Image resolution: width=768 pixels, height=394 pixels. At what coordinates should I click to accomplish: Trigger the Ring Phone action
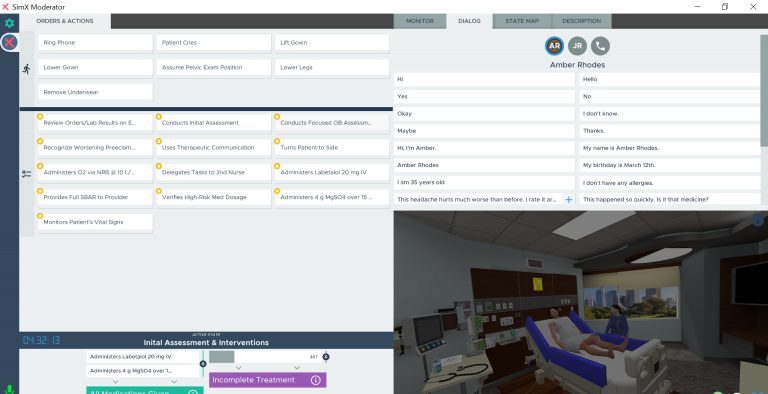click(96, 43)
